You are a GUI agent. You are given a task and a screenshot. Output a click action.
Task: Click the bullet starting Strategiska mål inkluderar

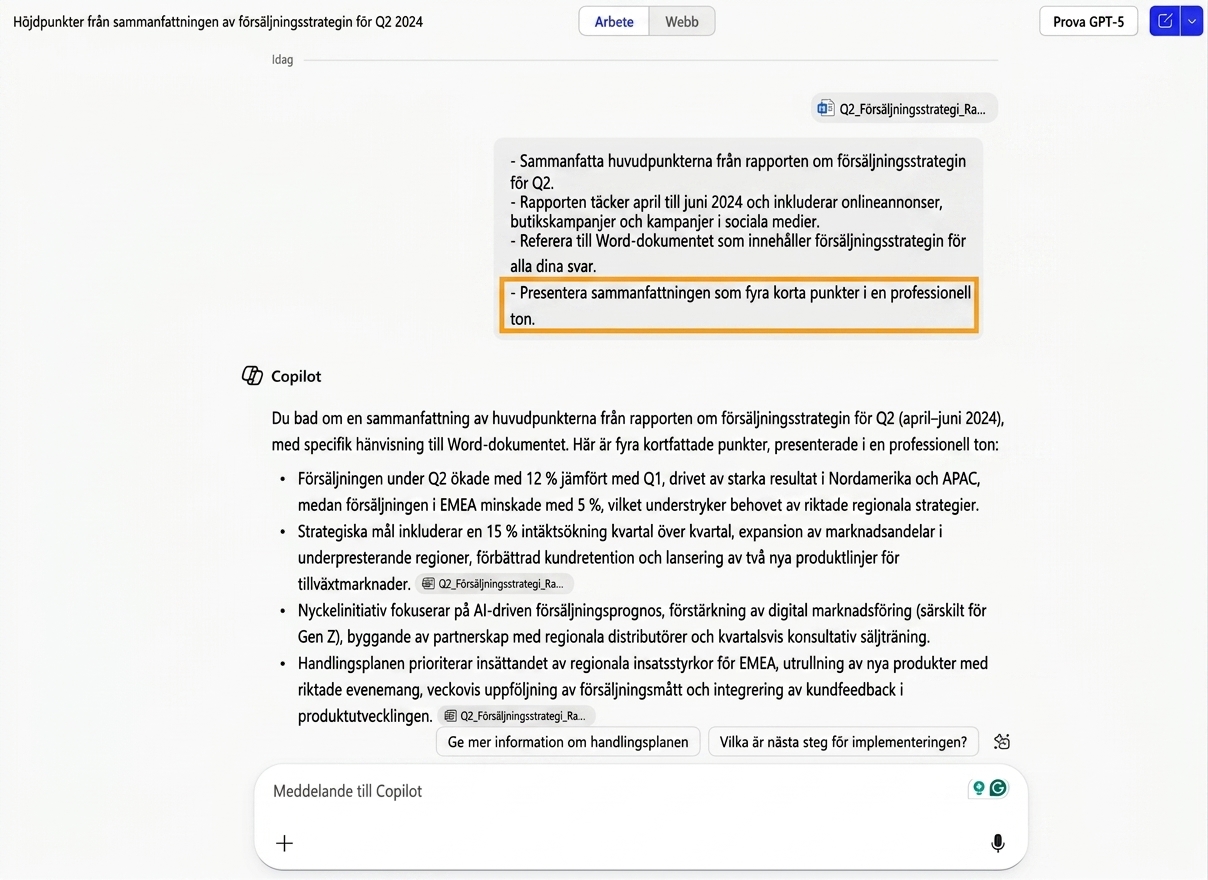point(620,557)
